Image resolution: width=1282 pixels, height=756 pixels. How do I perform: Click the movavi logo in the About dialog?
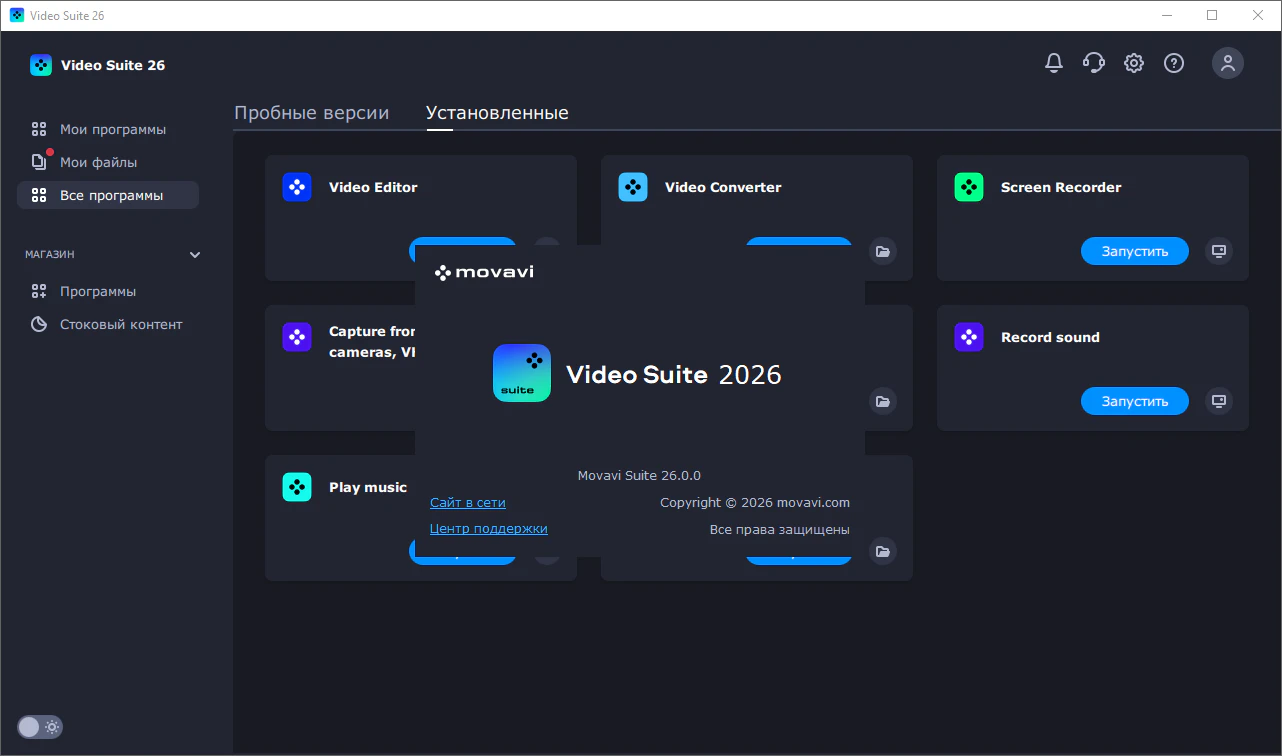(x=485, y=272)
